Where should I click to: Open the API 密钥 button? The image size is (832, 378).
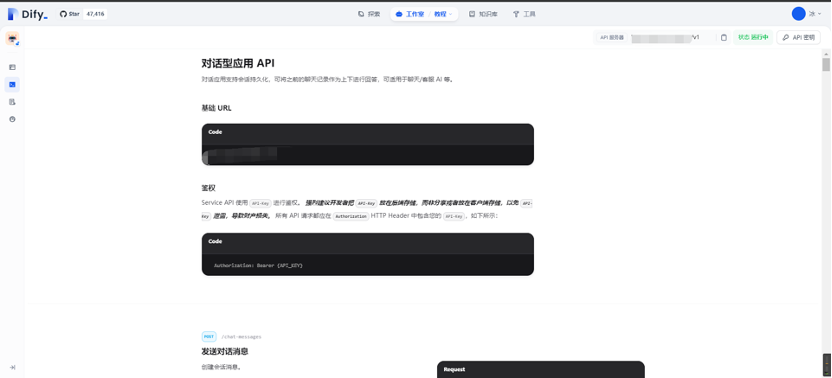[x=799, y=38]
